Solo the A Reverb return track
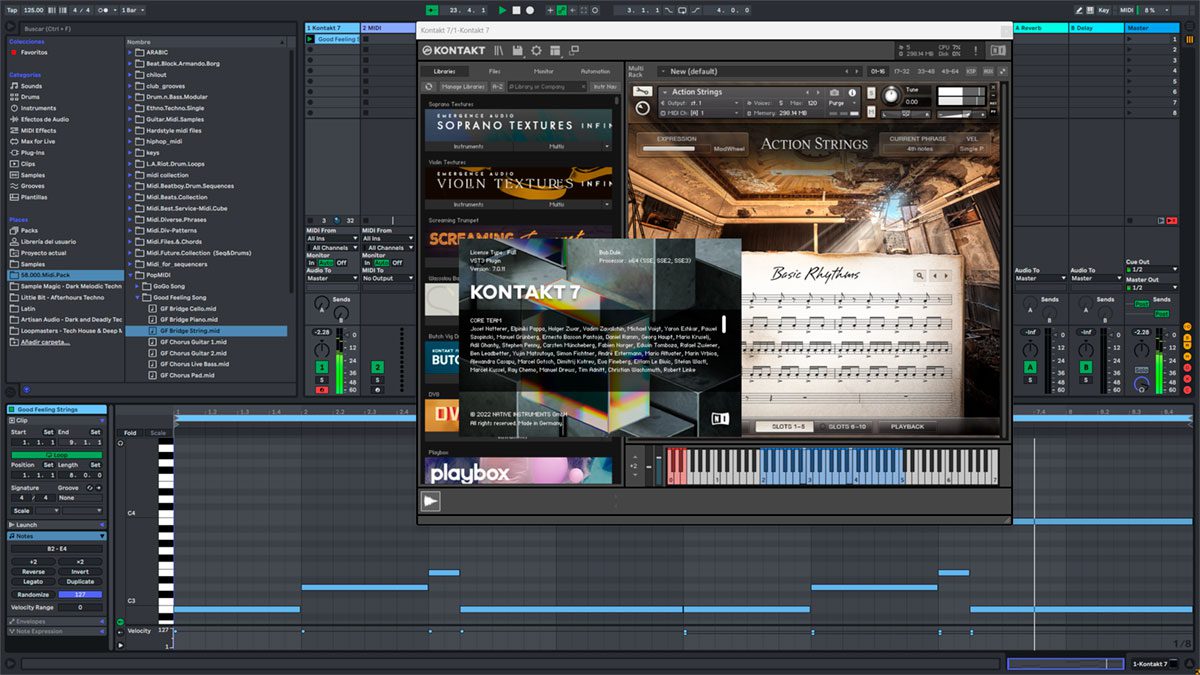Image resolution: width=1200 pixels, height=675 pixels. [x=1030, y=379]
